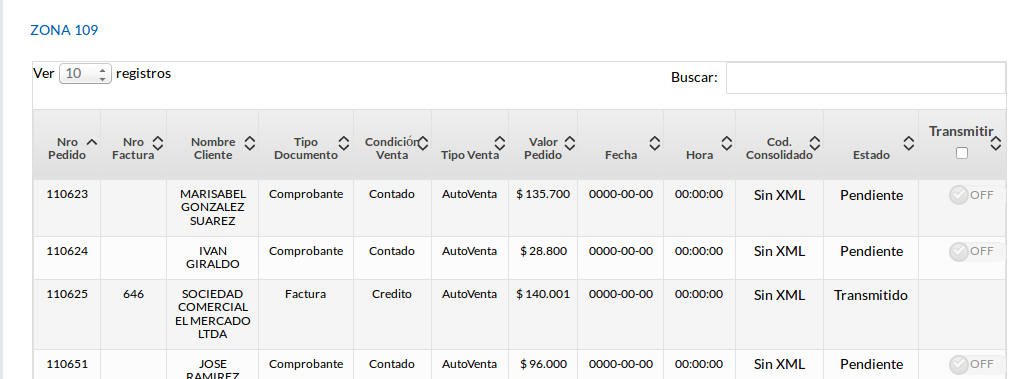Enable transmit switch for order 110624
The width and height of the screenshot is (1018, 379).
click(972, 251)
